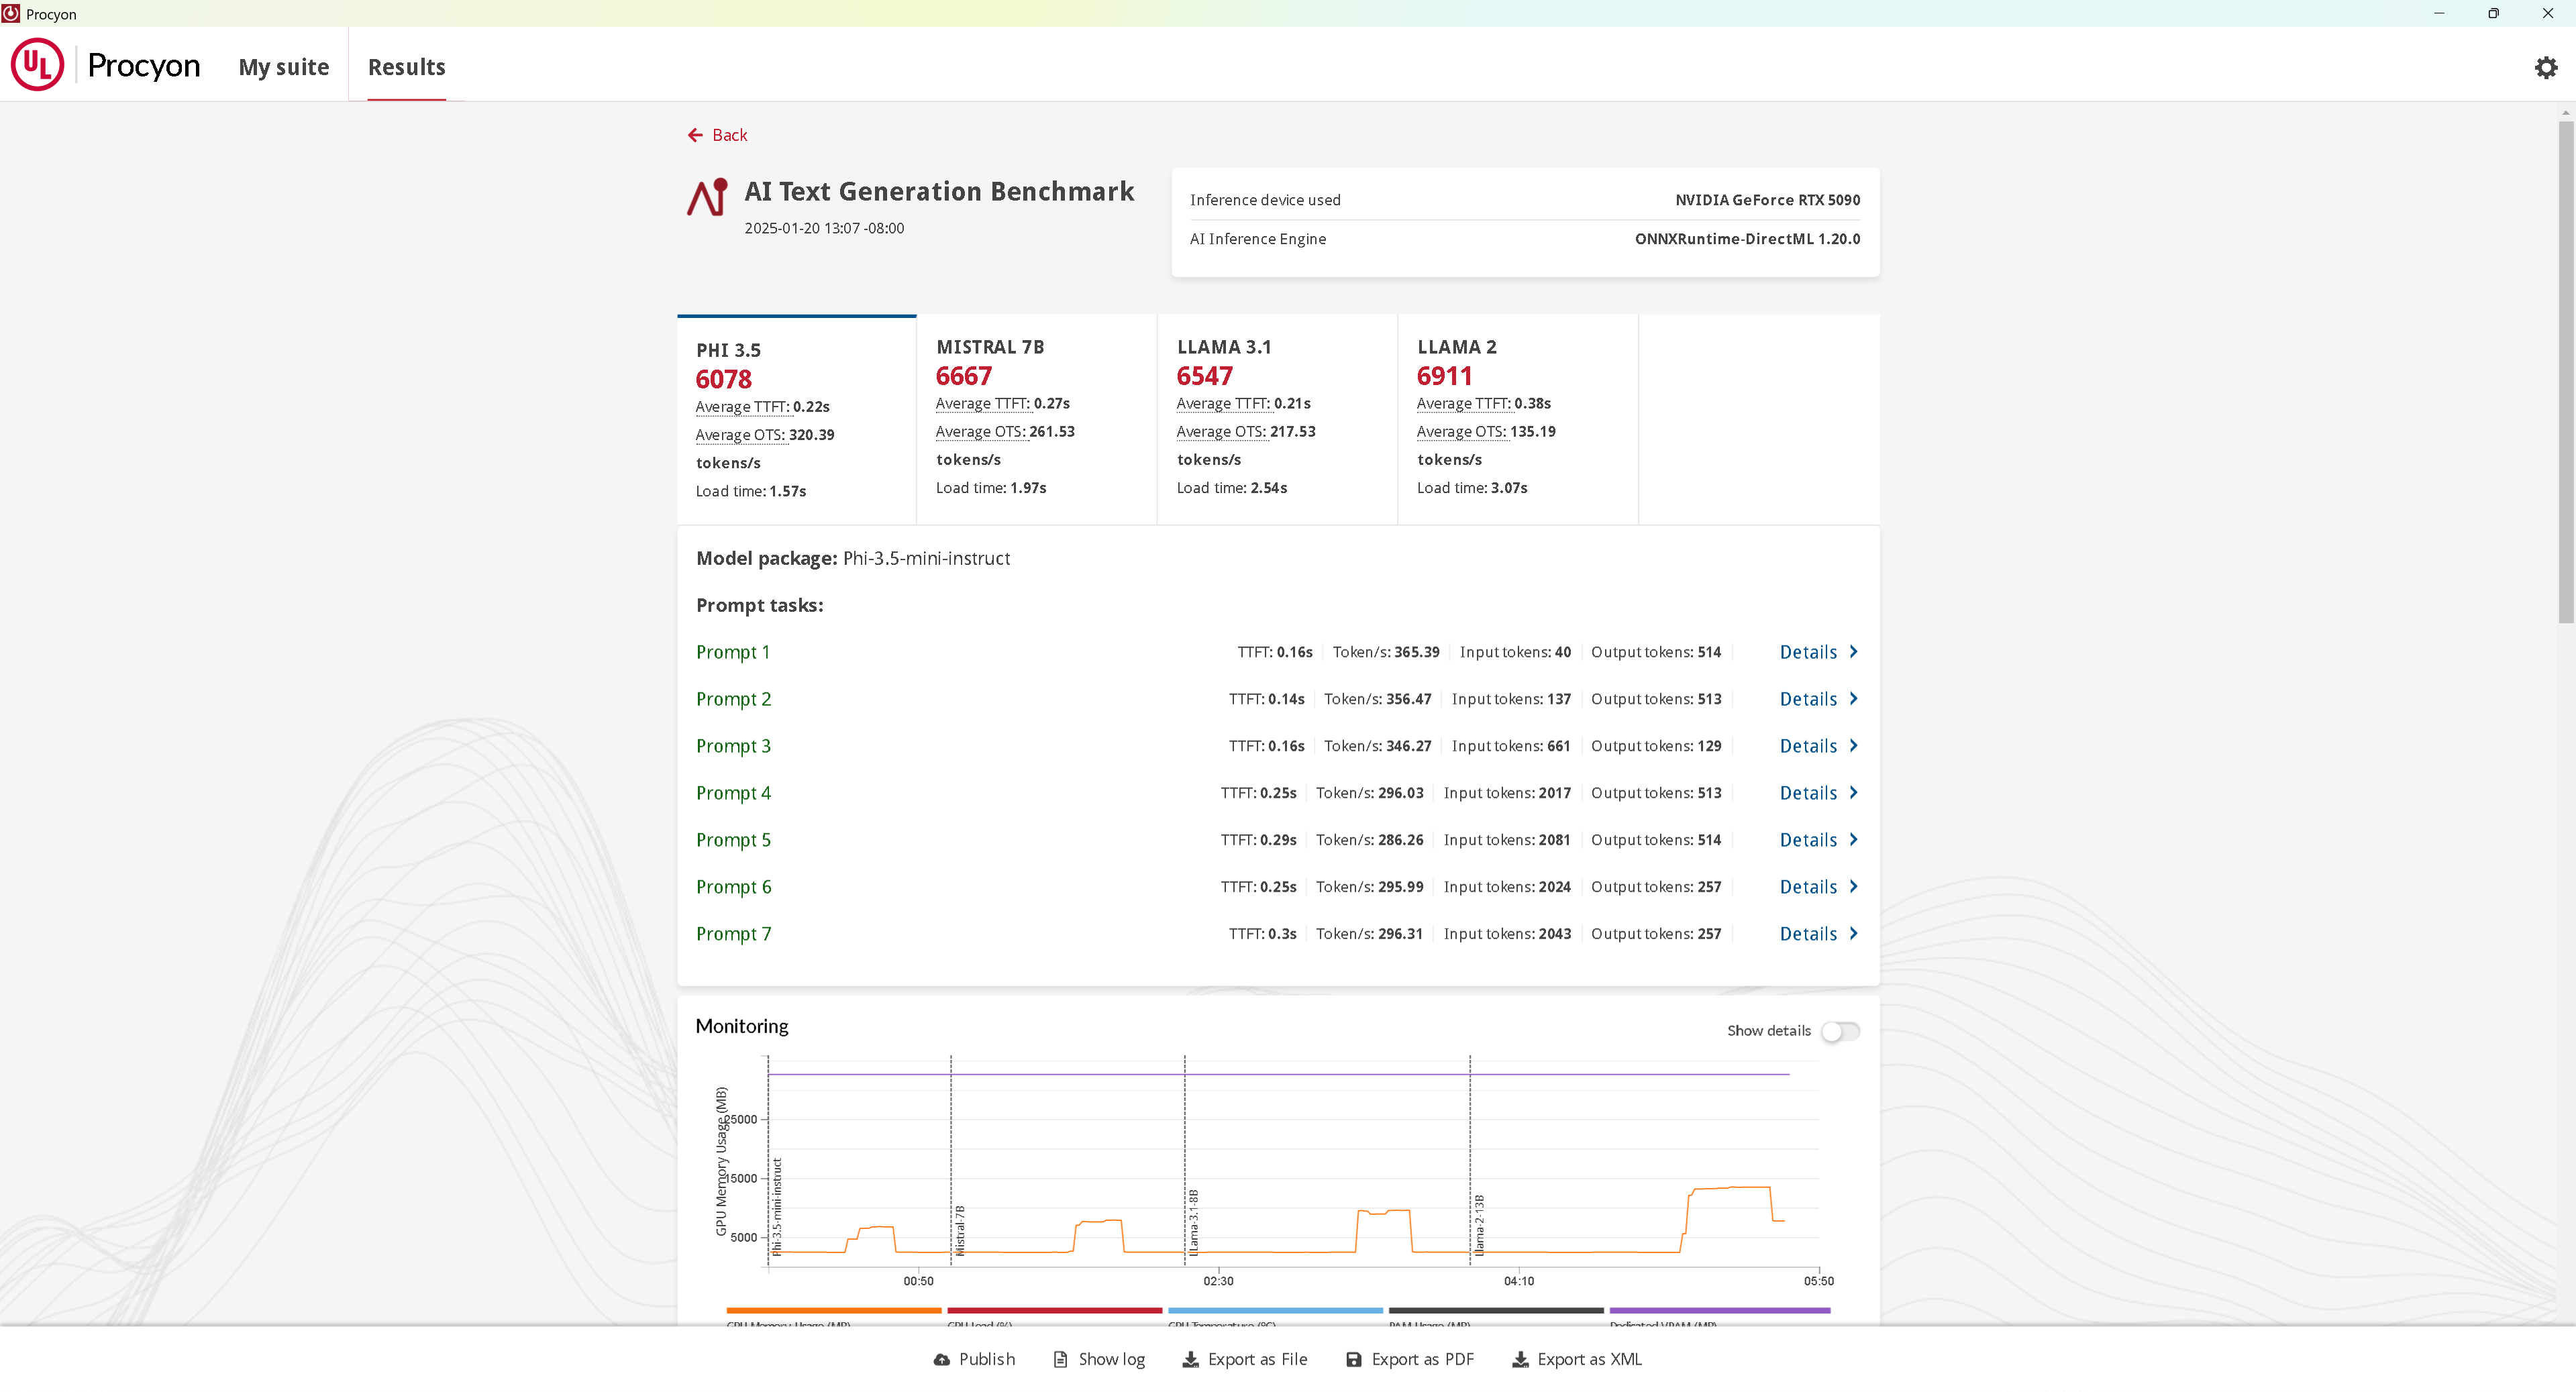Open the Prompt 1 link

tap(733, 652)
